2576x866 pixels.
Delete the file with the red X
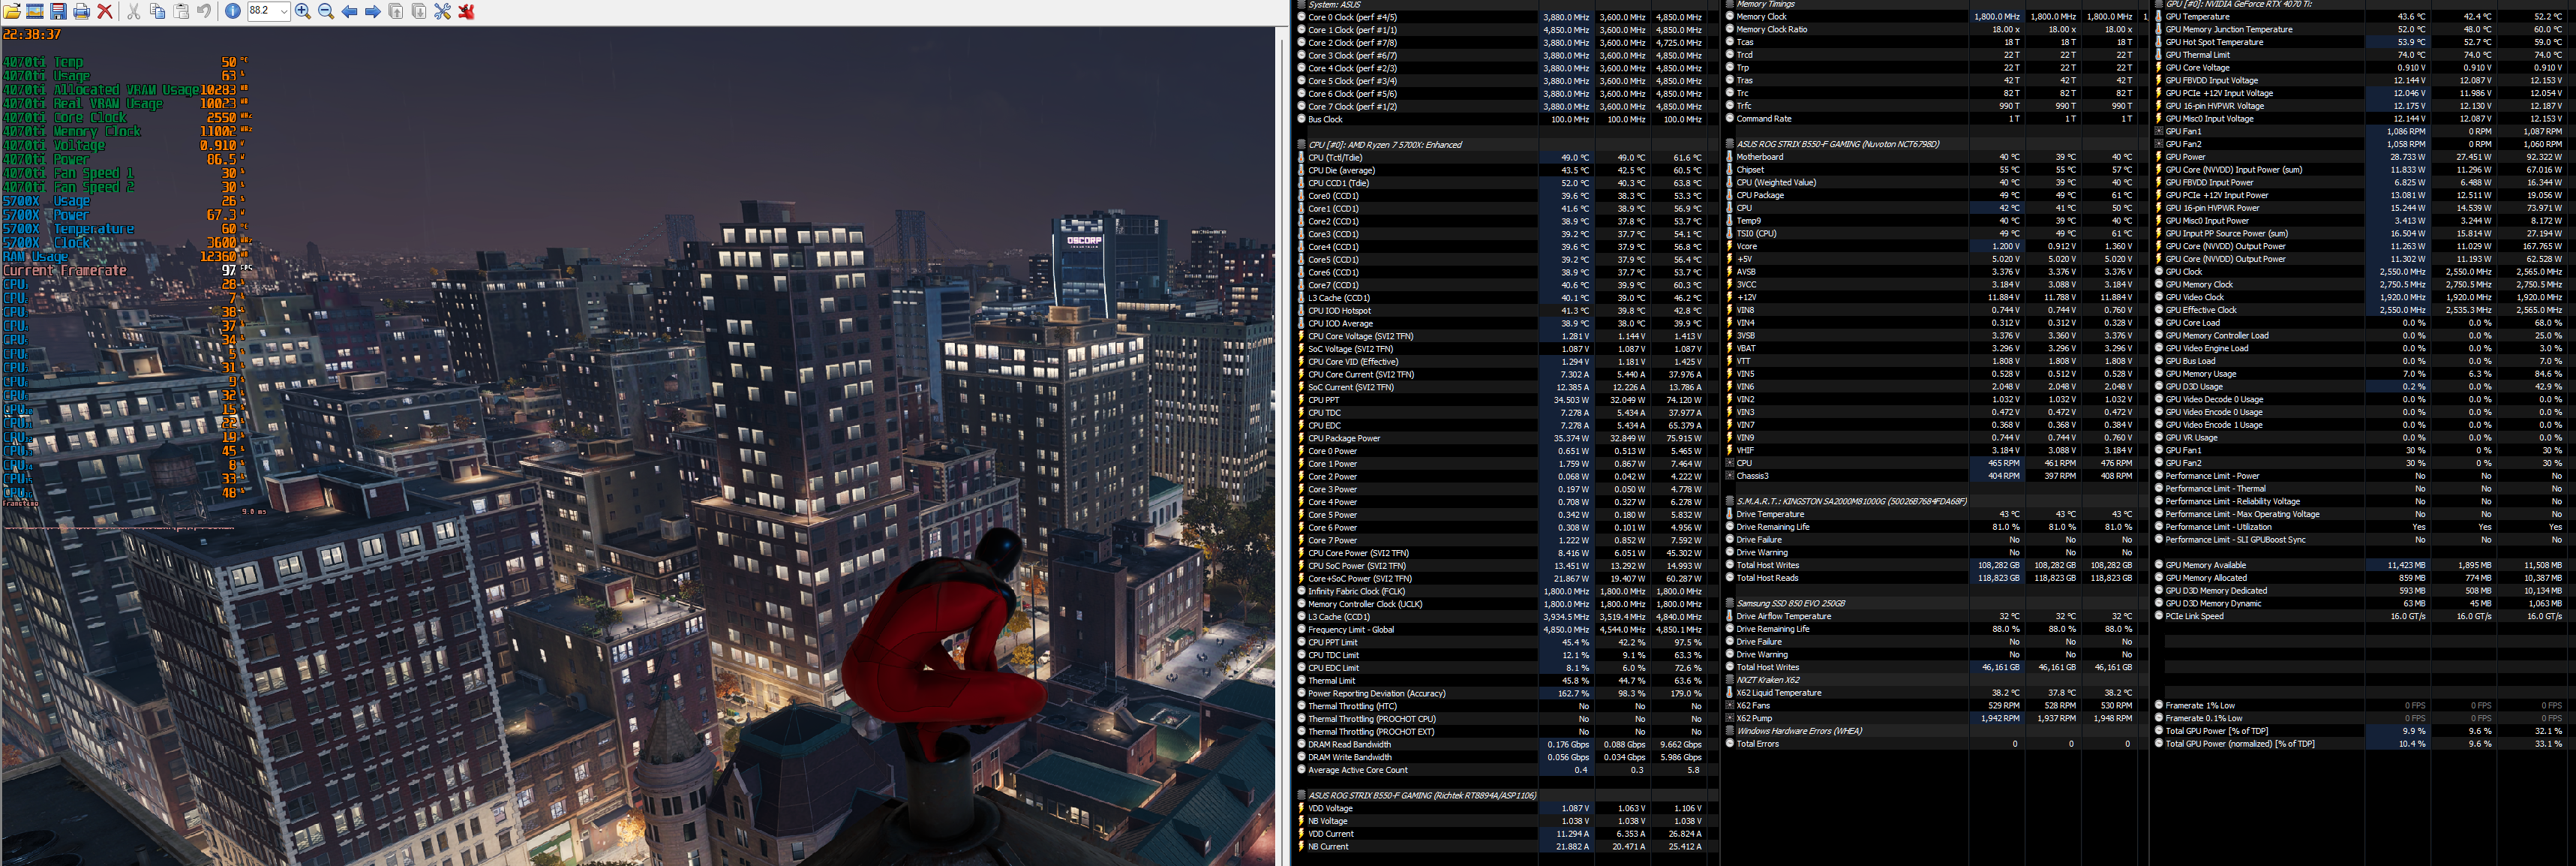[104, 11]
